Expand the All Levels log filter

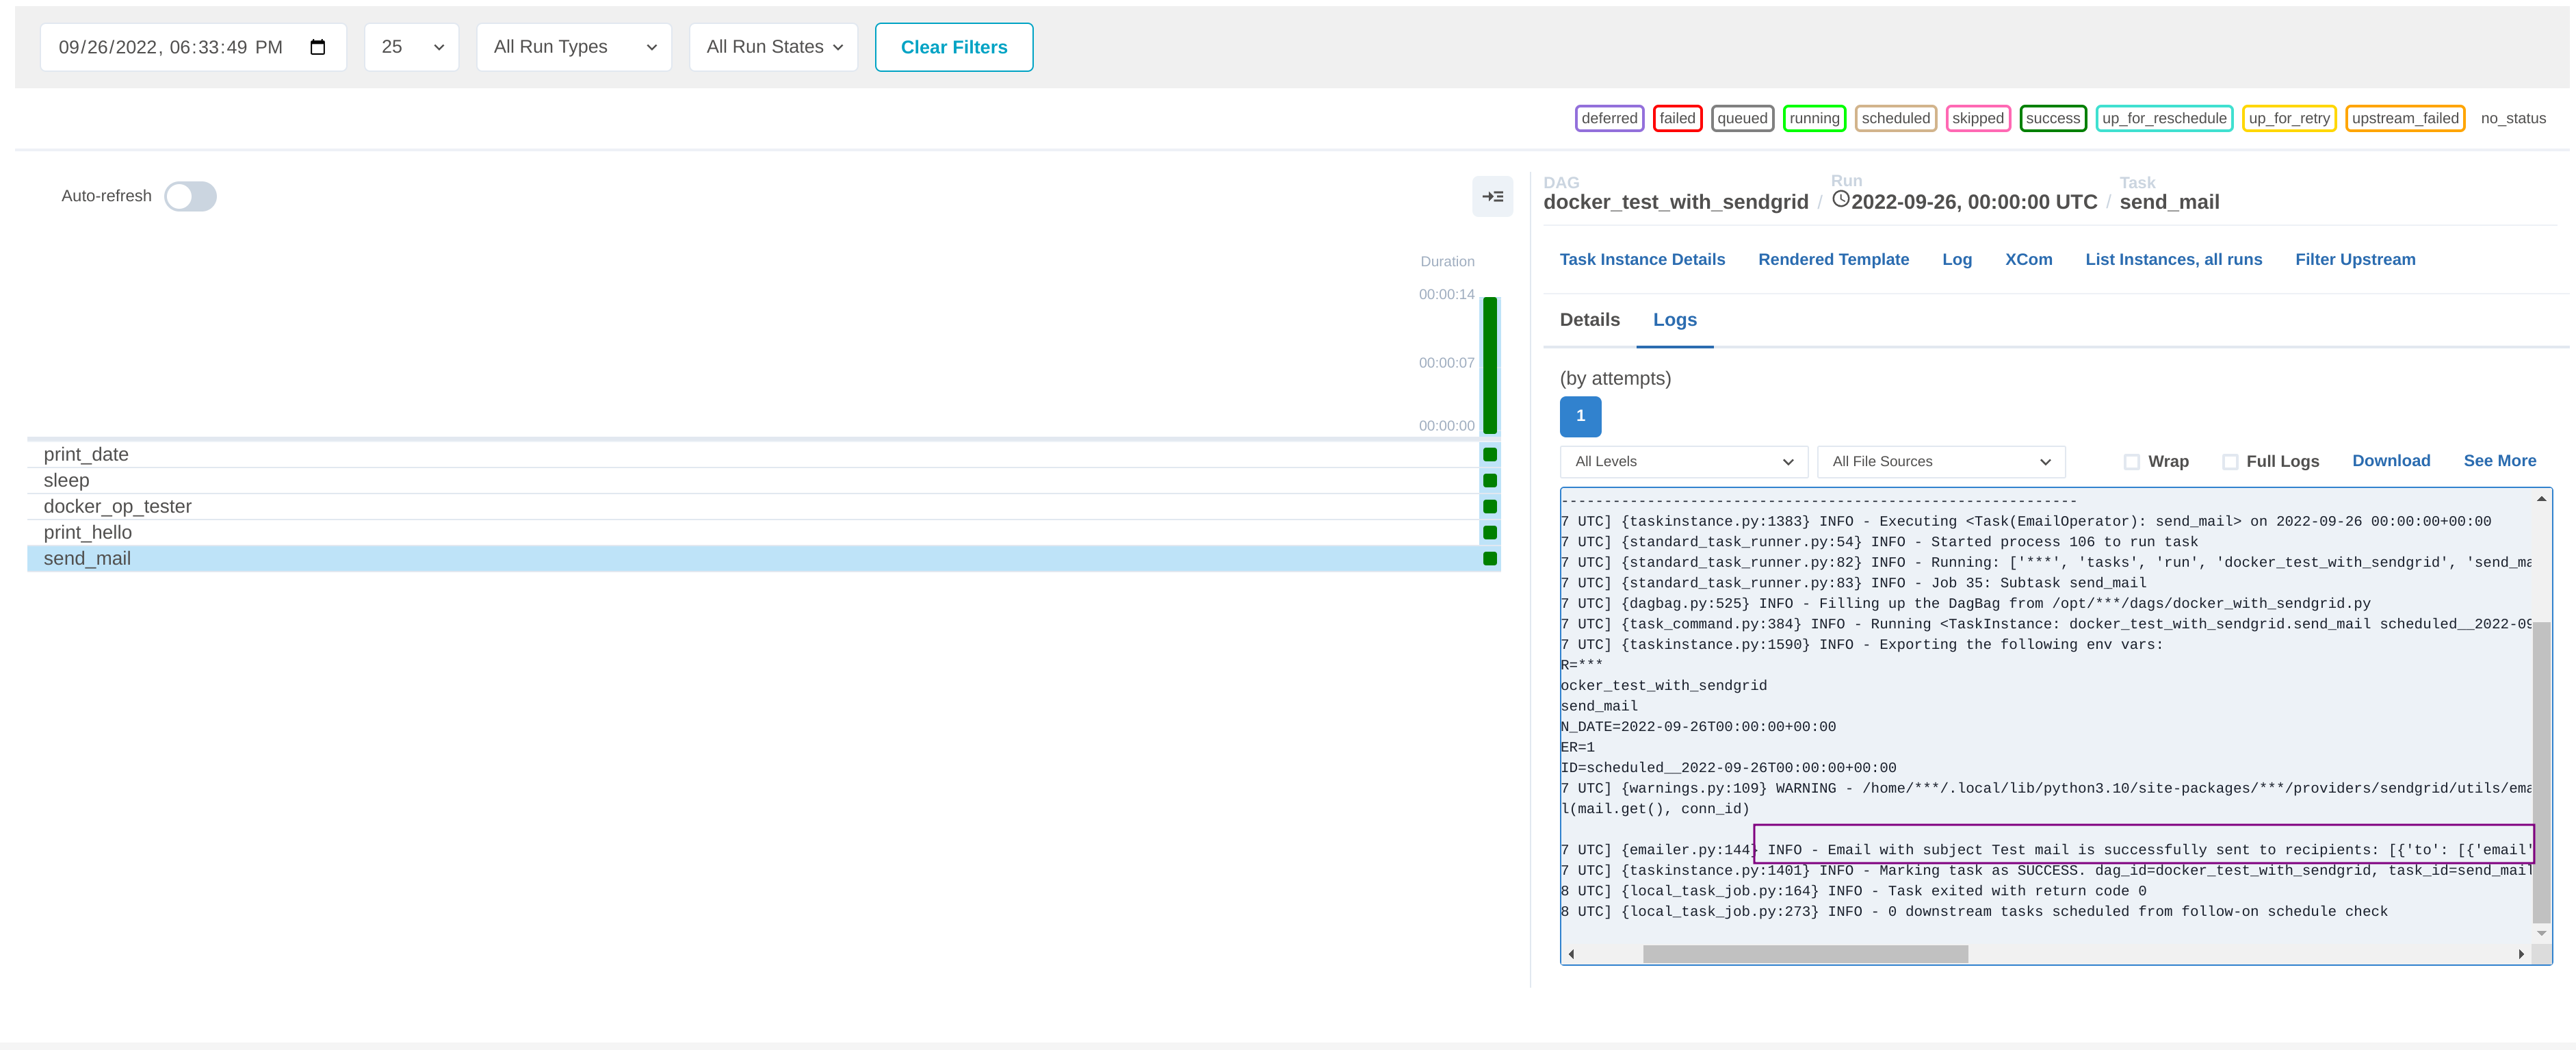coord(1683,461)
